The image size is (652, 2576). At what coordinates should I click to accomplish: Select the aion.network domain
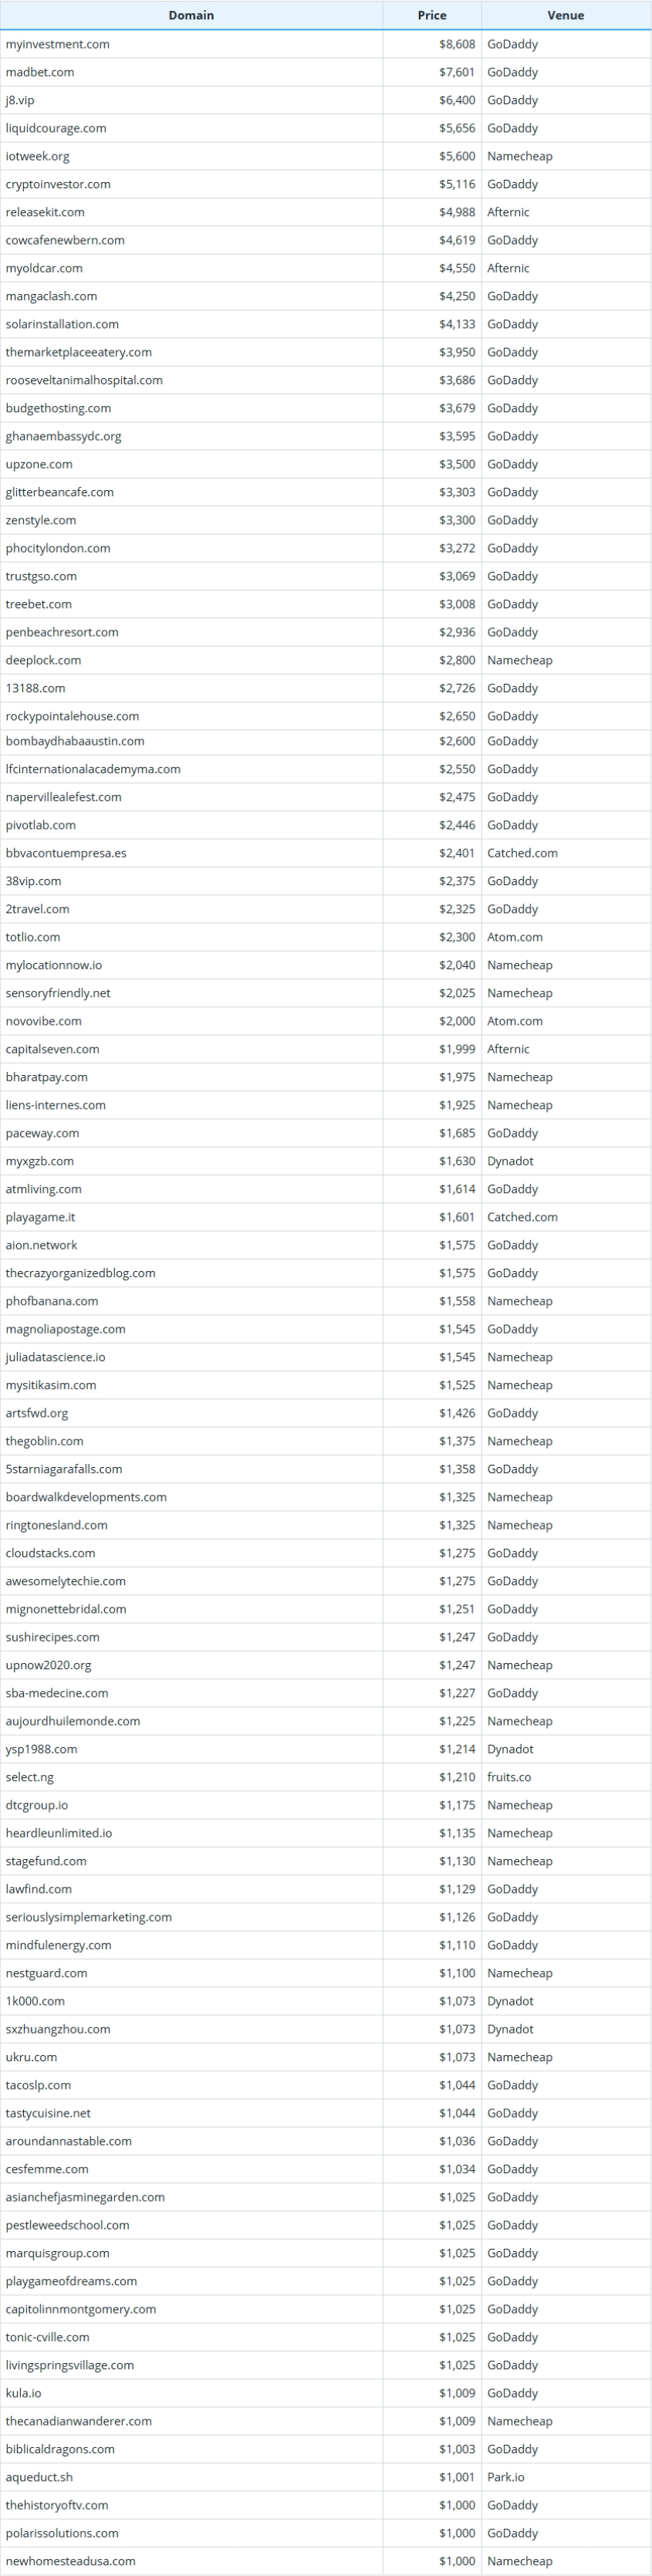tap(41, 1245)
